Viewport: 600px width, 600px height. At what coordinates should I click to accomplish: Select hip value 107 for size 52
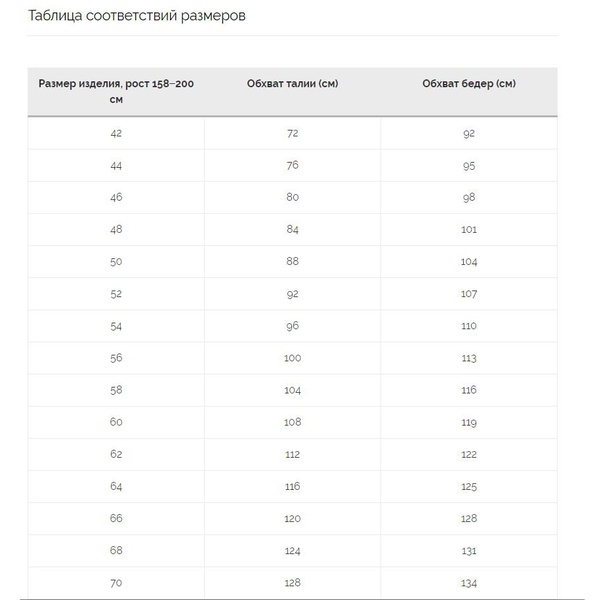(x=469, y=293)
